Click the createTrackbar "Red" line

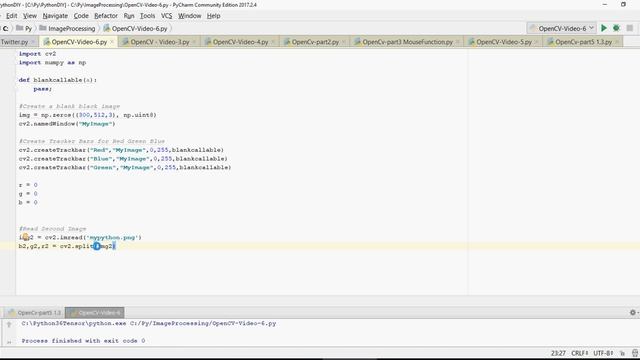pos(121,150)
